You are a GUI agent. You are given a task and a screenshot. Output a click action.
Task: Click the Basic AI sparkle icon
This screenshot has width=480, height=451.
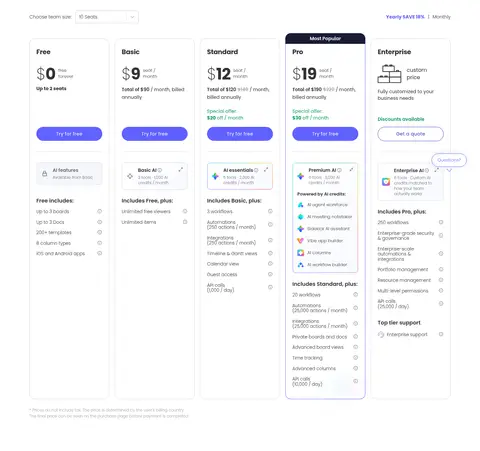[x=130, y=176]
